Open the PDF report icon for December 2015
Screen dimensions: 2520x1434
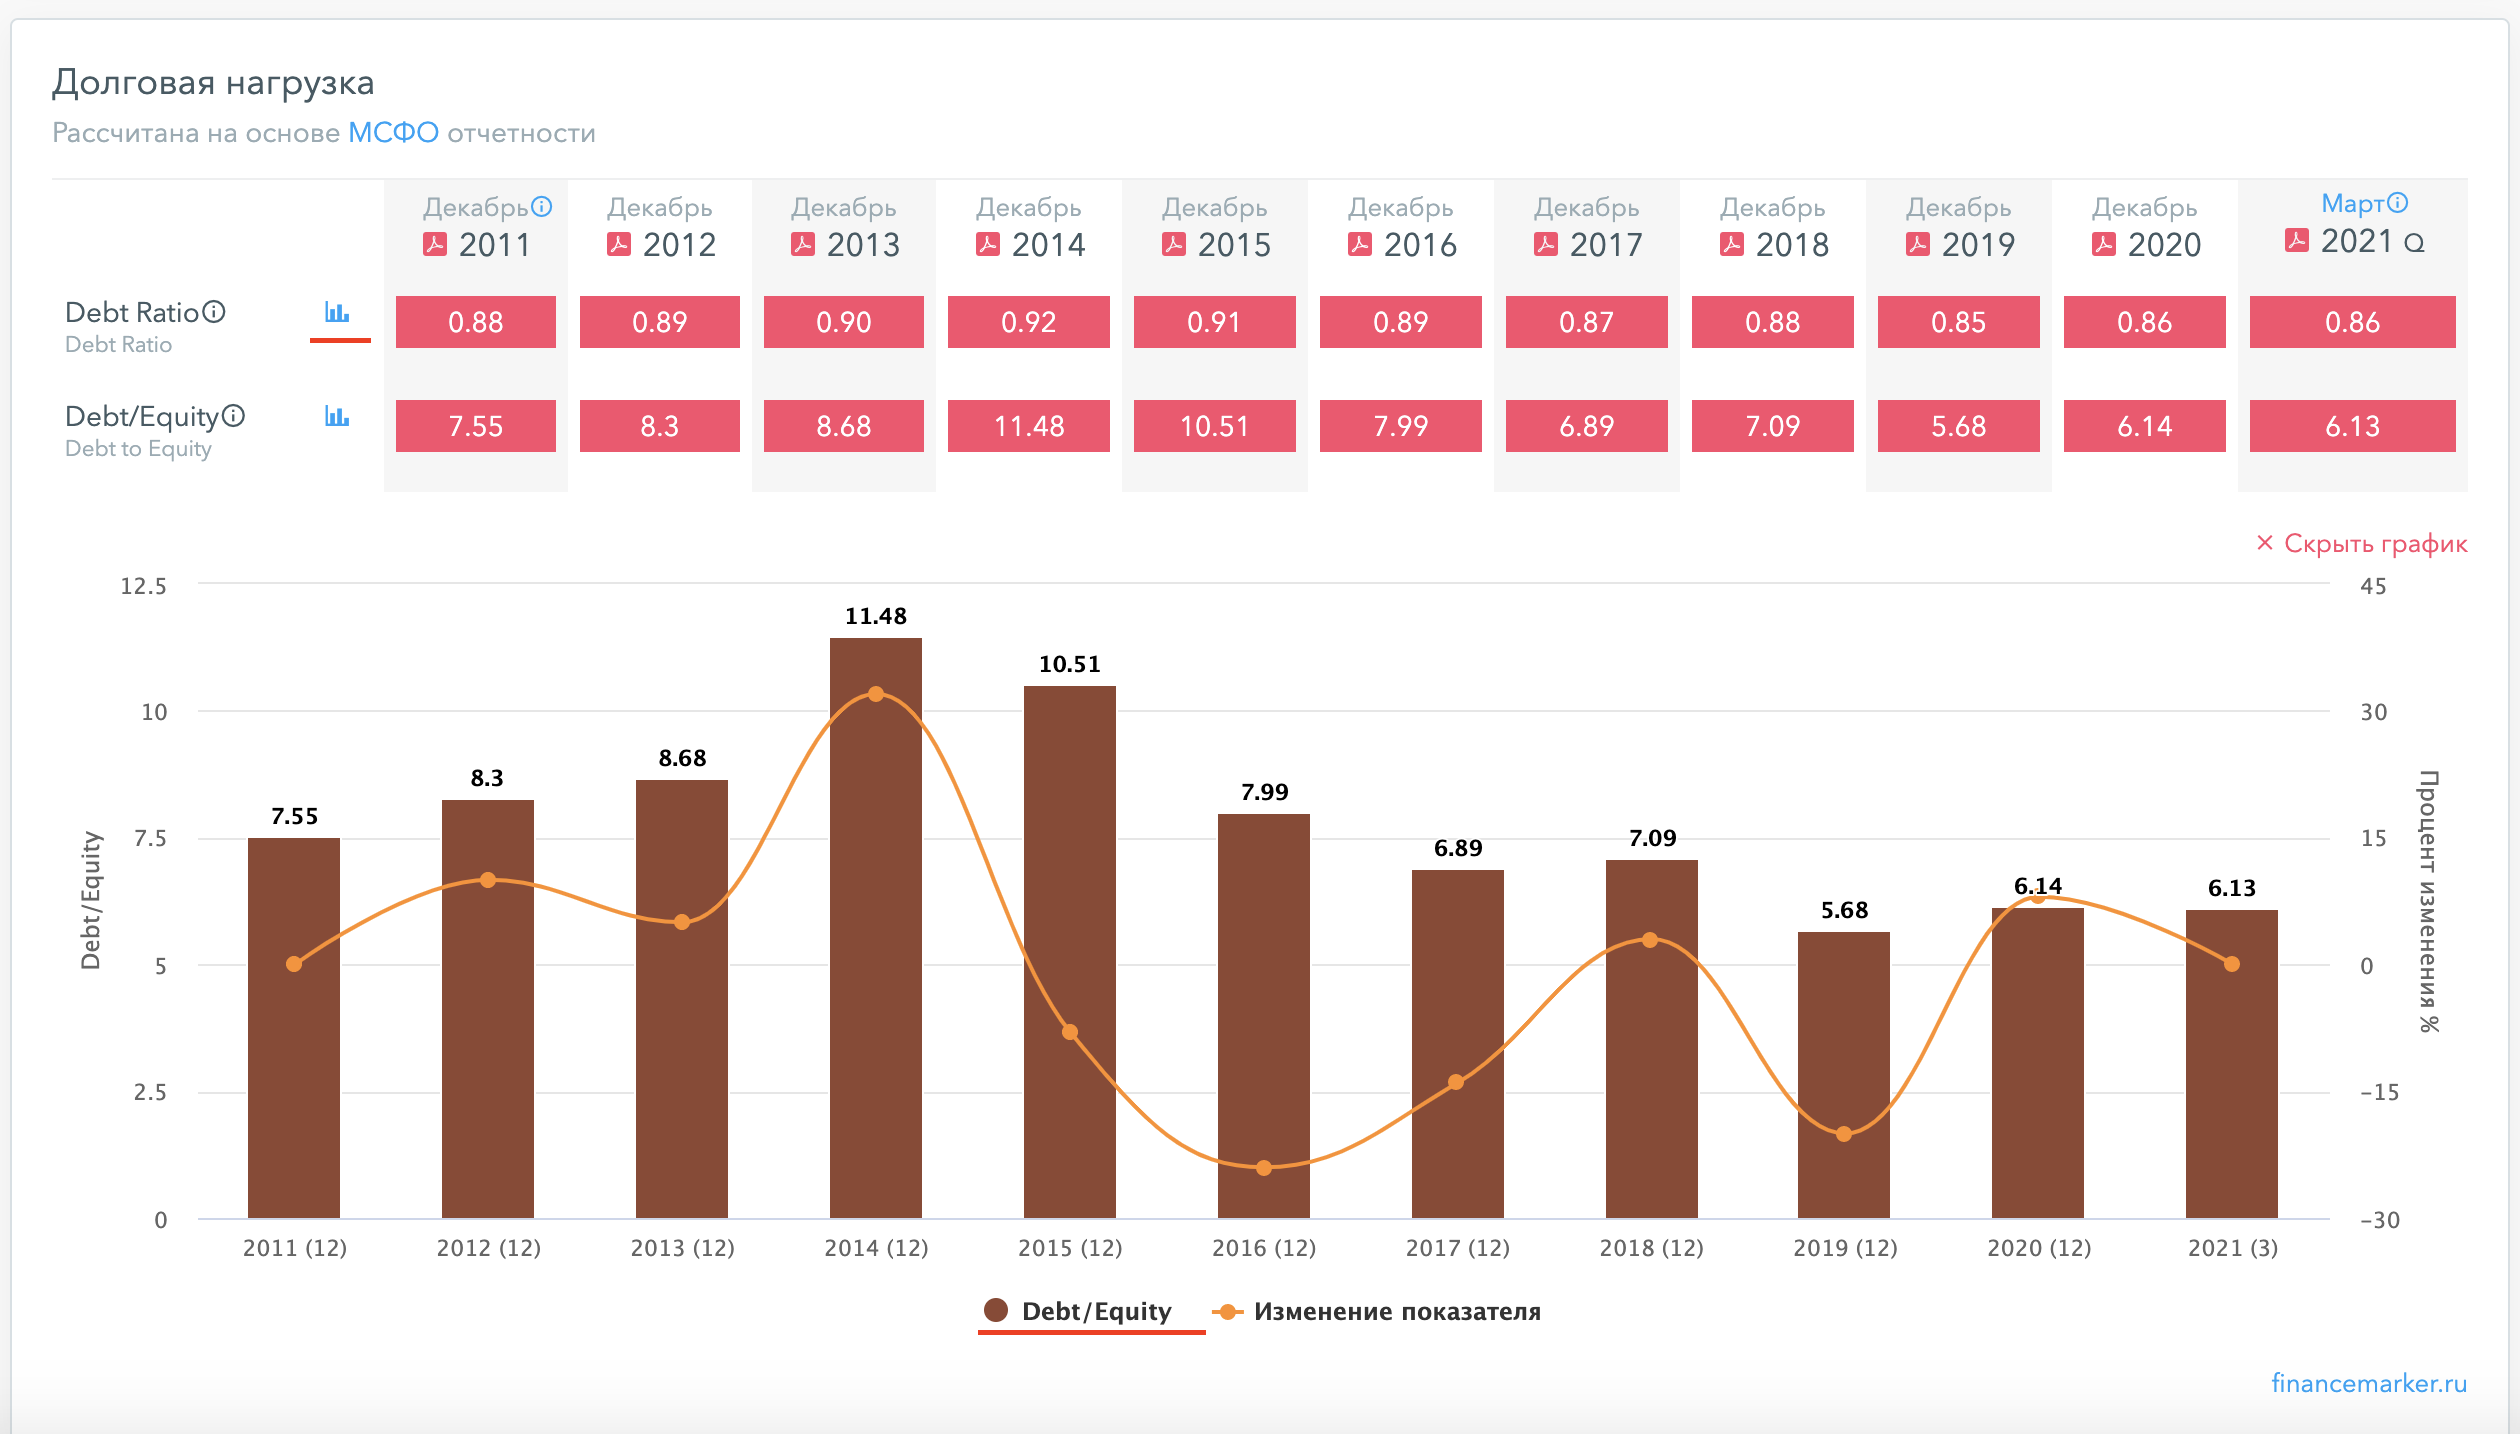pos(1174,244)
